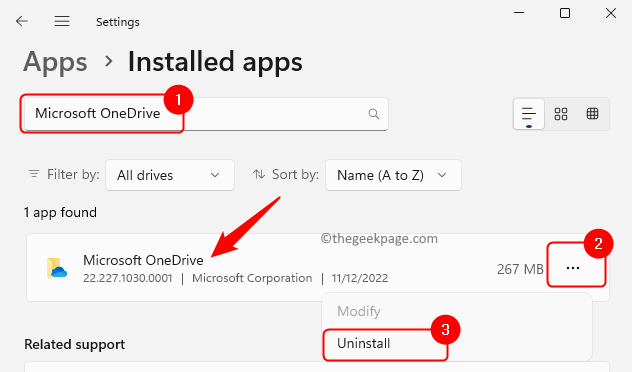Click the Microsoft OneDrive search field
This screenshot has height=372, width=632.
click(206, 114)
